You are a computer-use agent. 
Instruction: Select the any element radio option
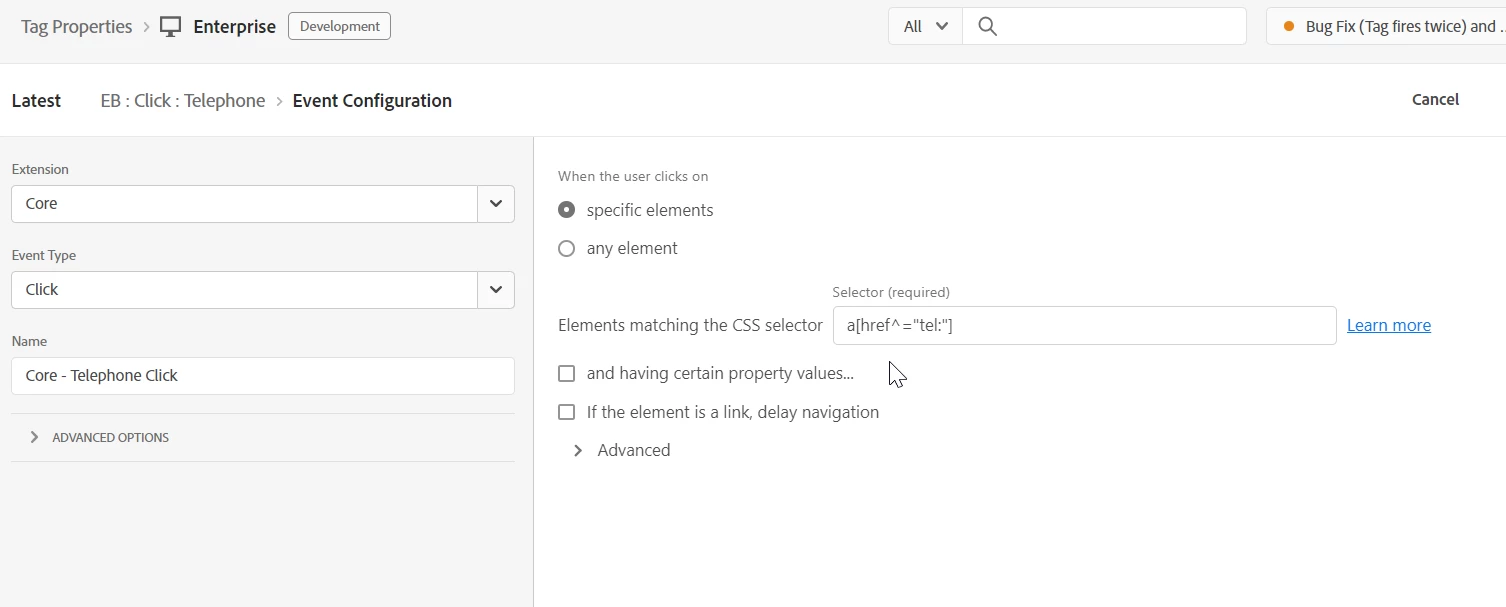pos(567,248)
